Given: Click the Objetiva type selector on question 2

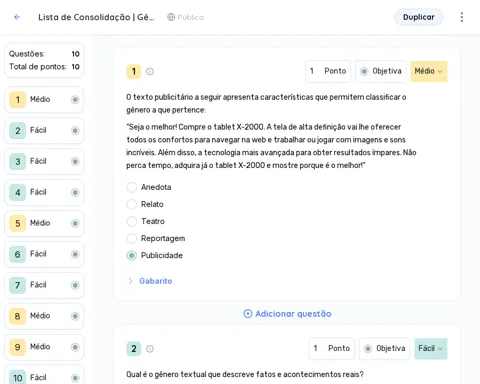Looking at the screenshot, I should pyautogui.click(x=384, y=348).
